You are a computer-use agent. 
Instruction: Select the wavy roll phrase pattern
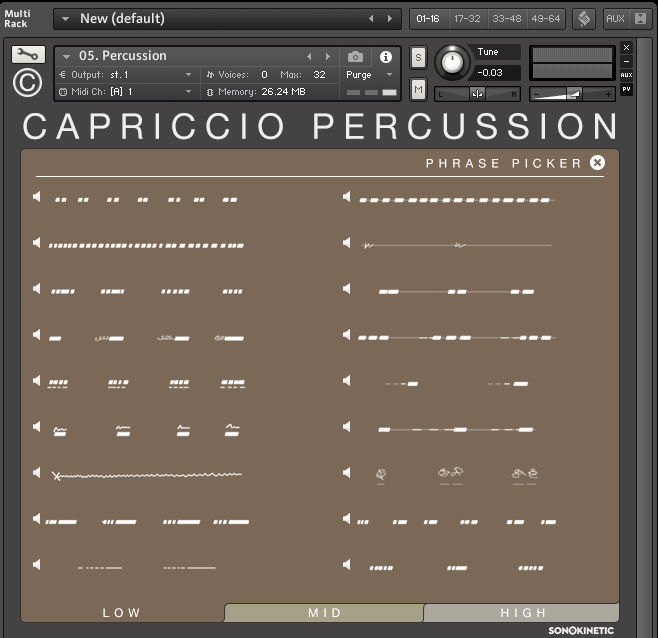147,475
